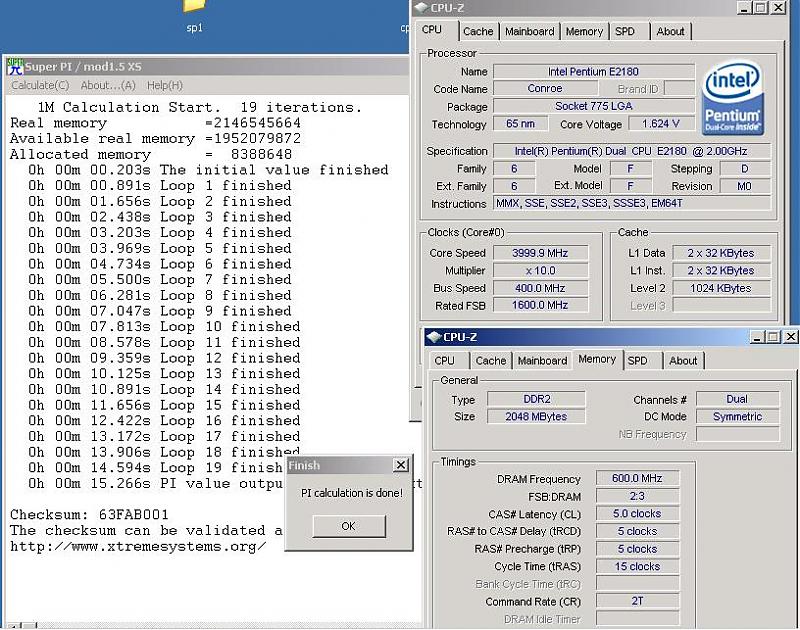Click the CPU-Z logo icon in the upper window title bar
The height and width of the screenshot is (630, 800).
(421, 8)
